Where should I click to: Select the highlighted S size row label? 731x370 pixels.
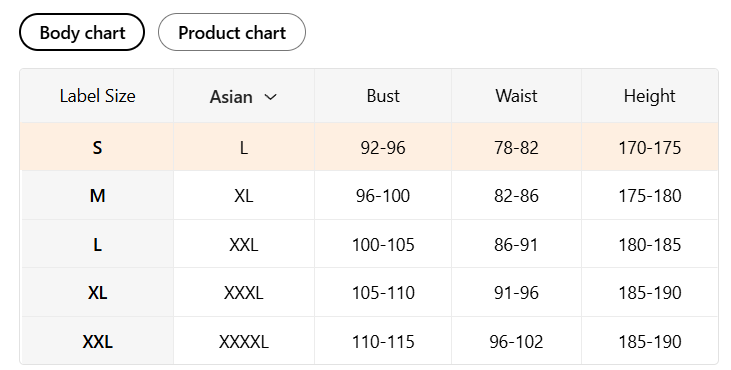coord(97,148)
